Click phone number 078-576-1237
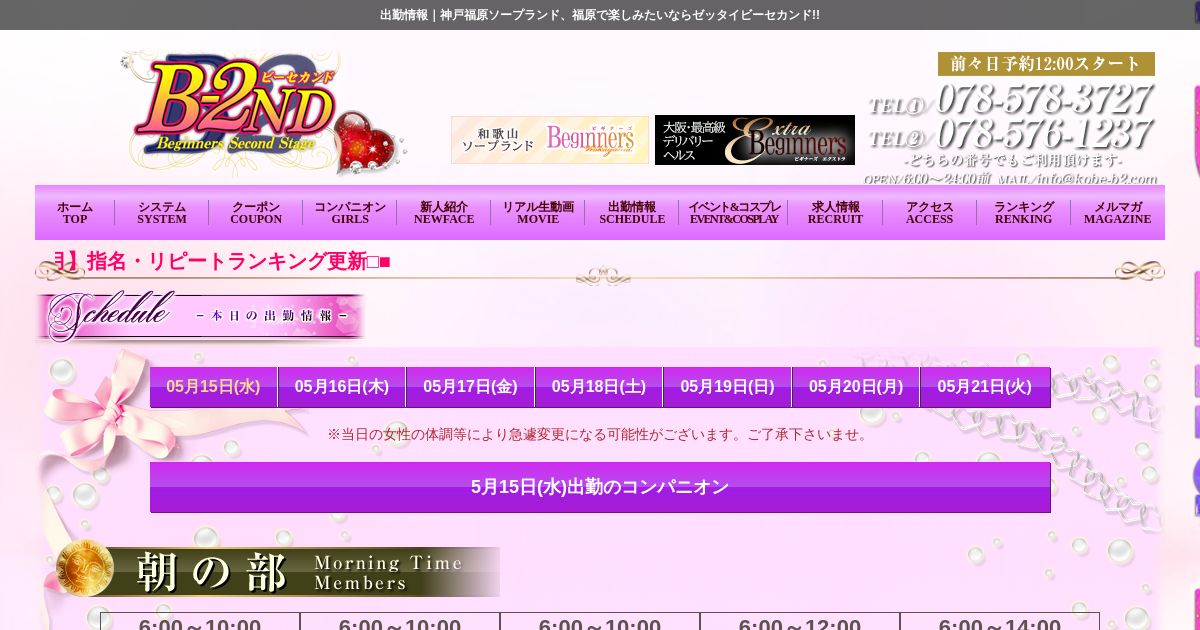The height and width of the screenshot is (630, 1200). (1044, 134)
